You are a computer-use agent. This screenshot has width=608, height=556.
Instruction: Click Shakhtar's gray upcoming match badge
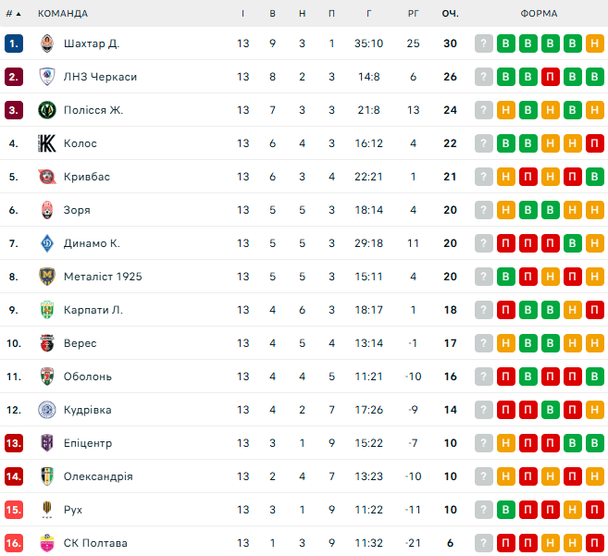[484, 43]
